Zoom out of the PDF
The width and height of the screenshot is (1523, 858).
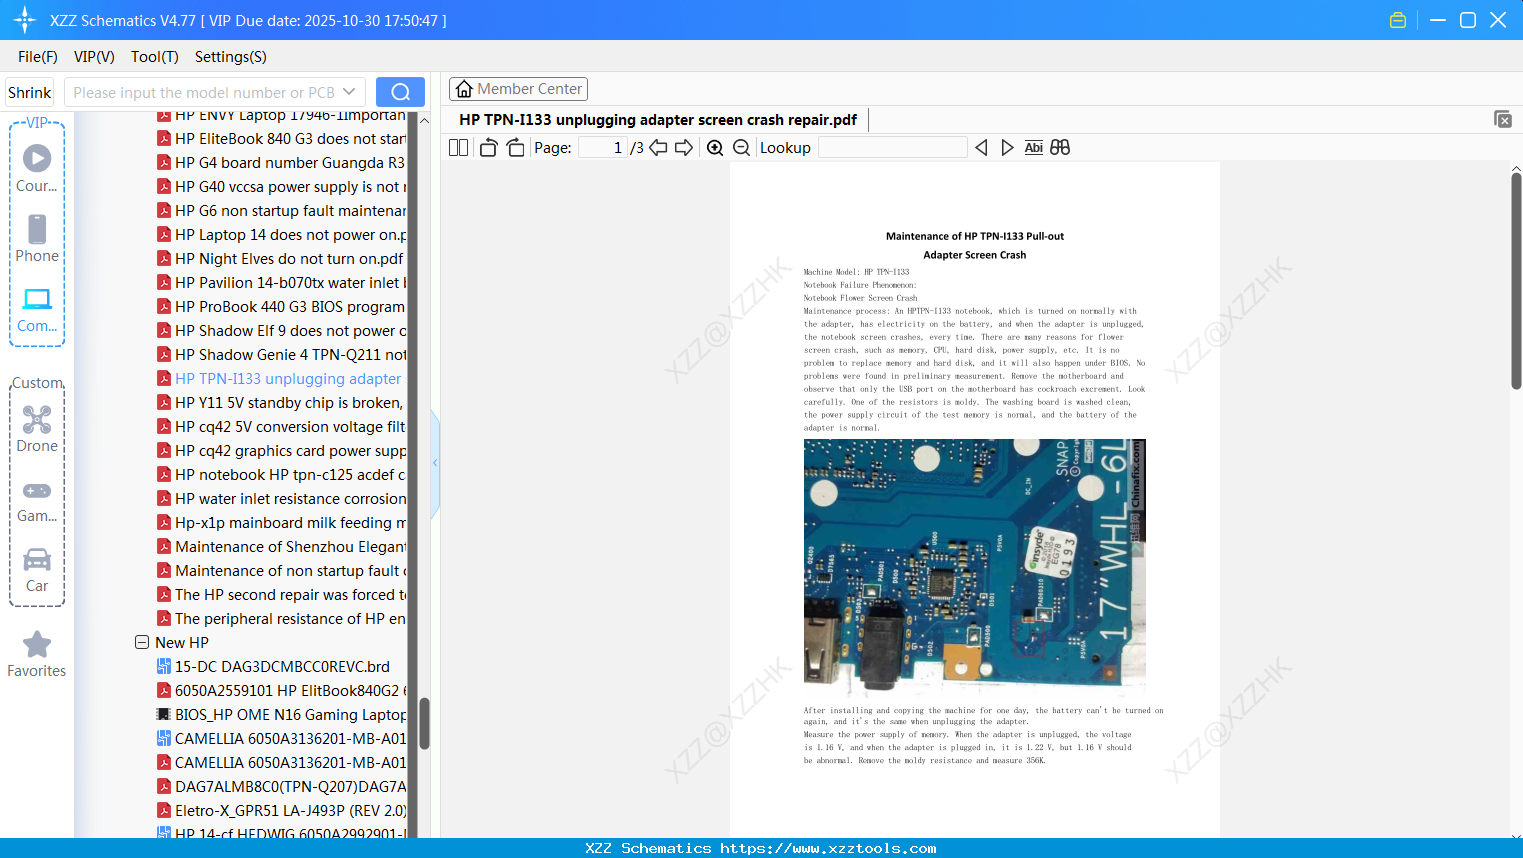click(x=741, y=148)
